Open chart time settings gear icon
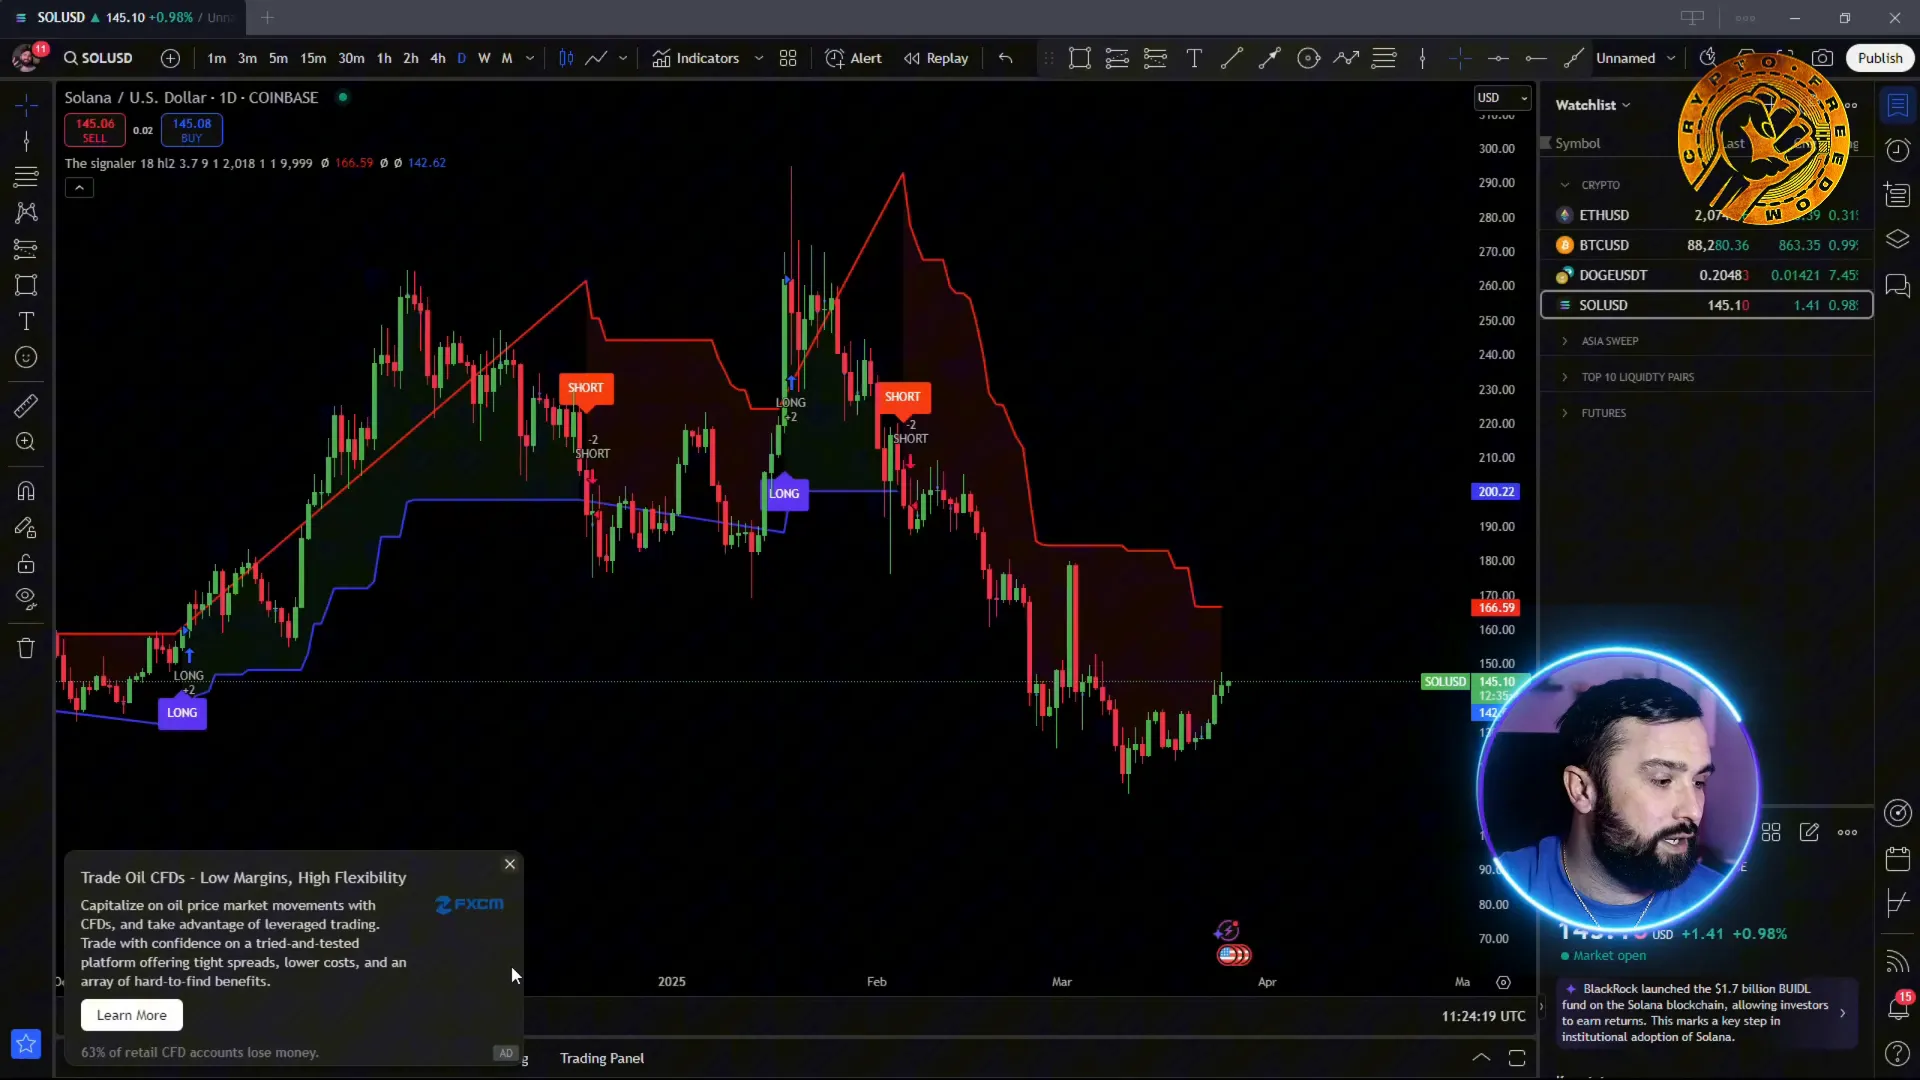Screen dimensions: 1920x1080 click(1503, 982)
